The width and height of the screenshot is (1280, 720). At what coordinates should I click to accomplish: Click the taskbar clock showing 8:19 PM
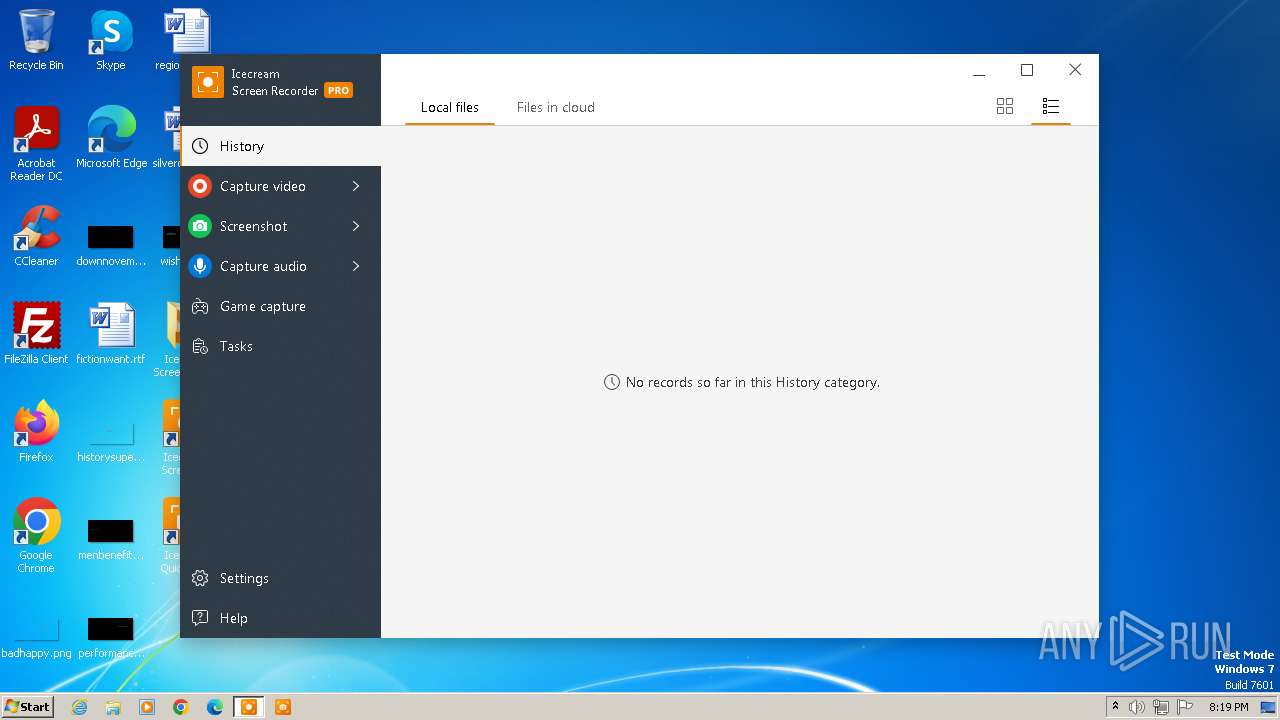[x=1229, y=707]
